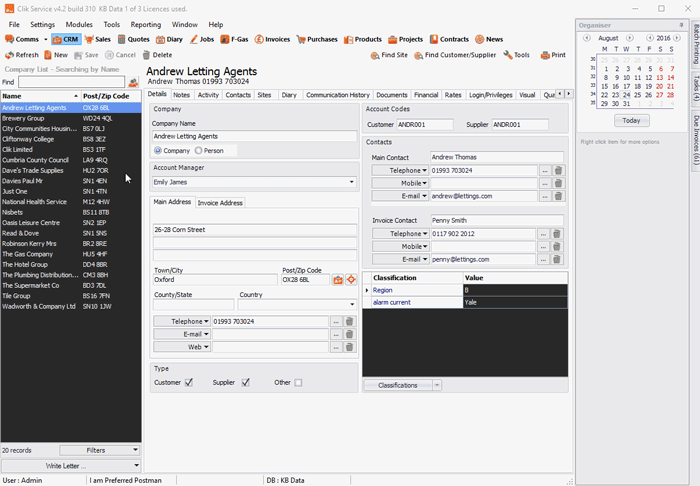Select Cliftonway College in company list
This screenshot has width=700, height=486.
[x=28, y=139]
